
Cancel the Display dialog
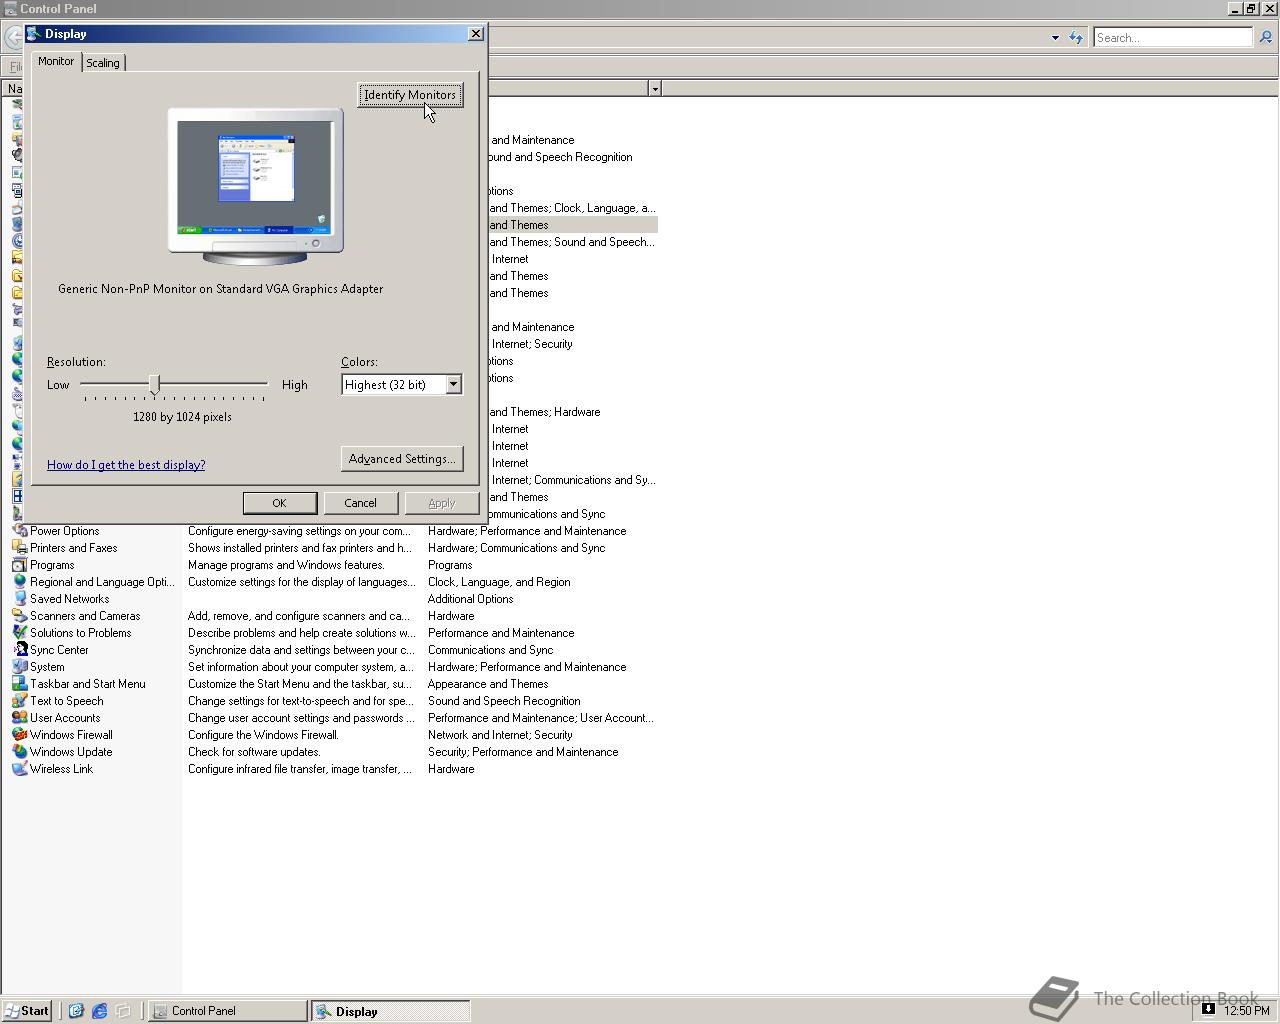pos(360,503)
